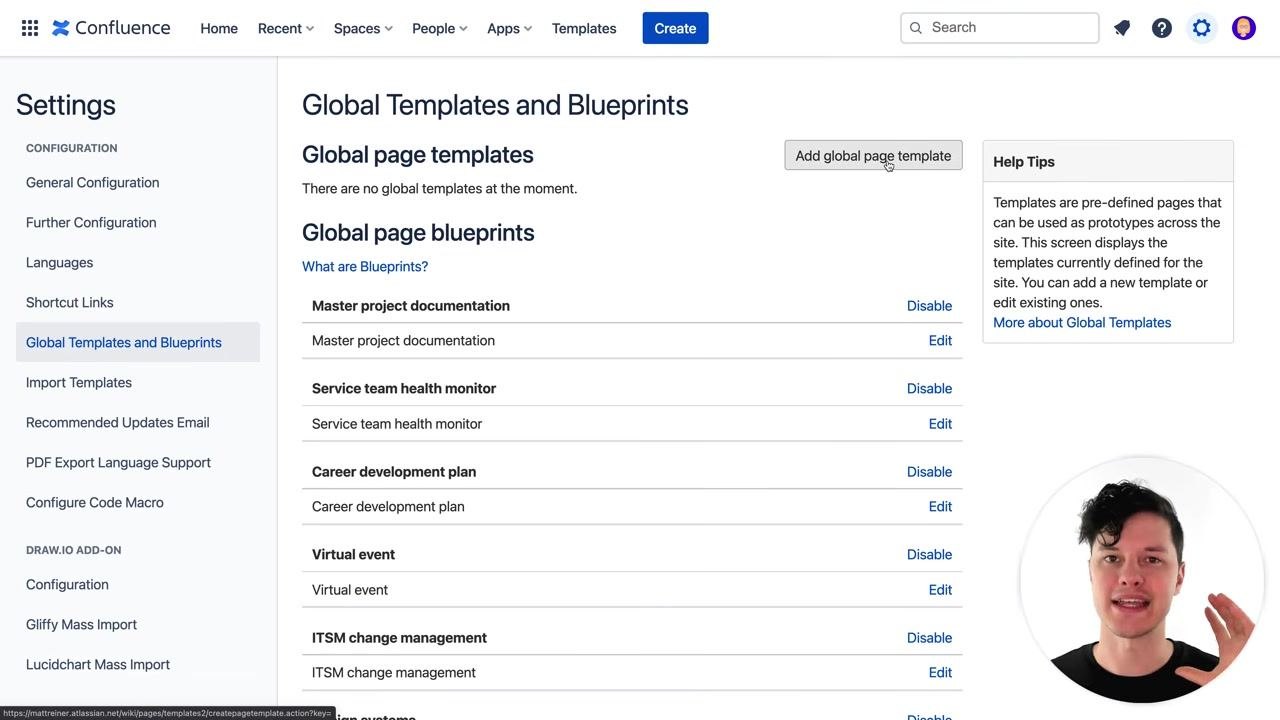Expand the Recent dropdown menu

(x=286, y=28)
